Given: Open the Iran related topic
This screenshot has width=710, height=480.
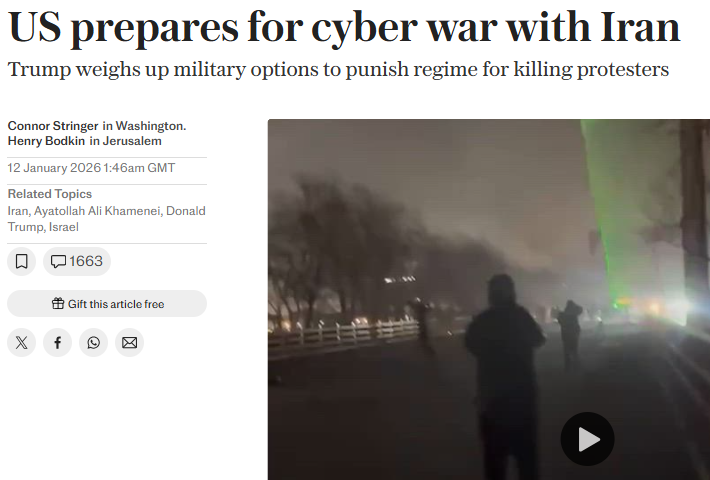Looking at the screenshot, I should [18, 211].
